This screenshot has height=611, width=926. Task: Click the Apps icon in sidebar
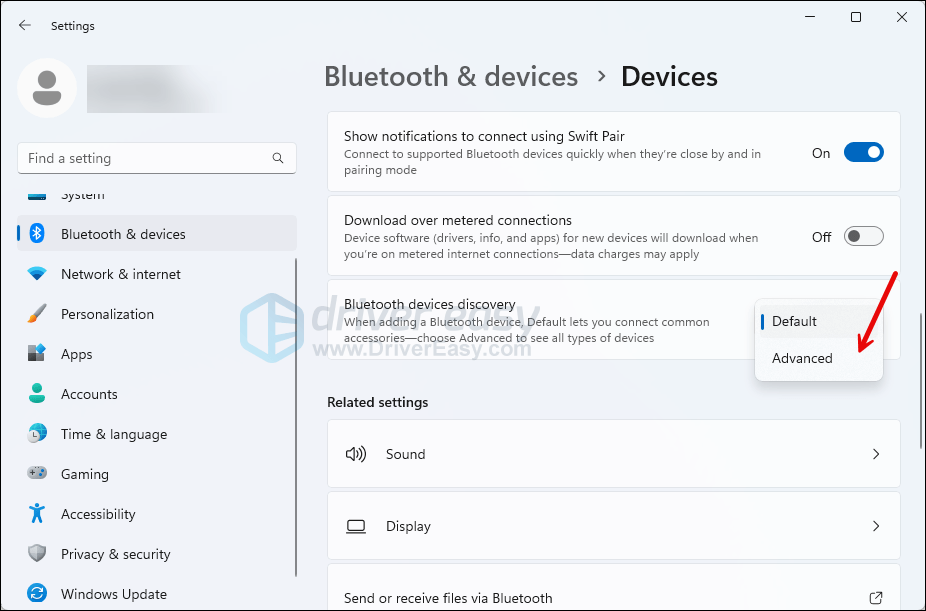click(37, 354)
